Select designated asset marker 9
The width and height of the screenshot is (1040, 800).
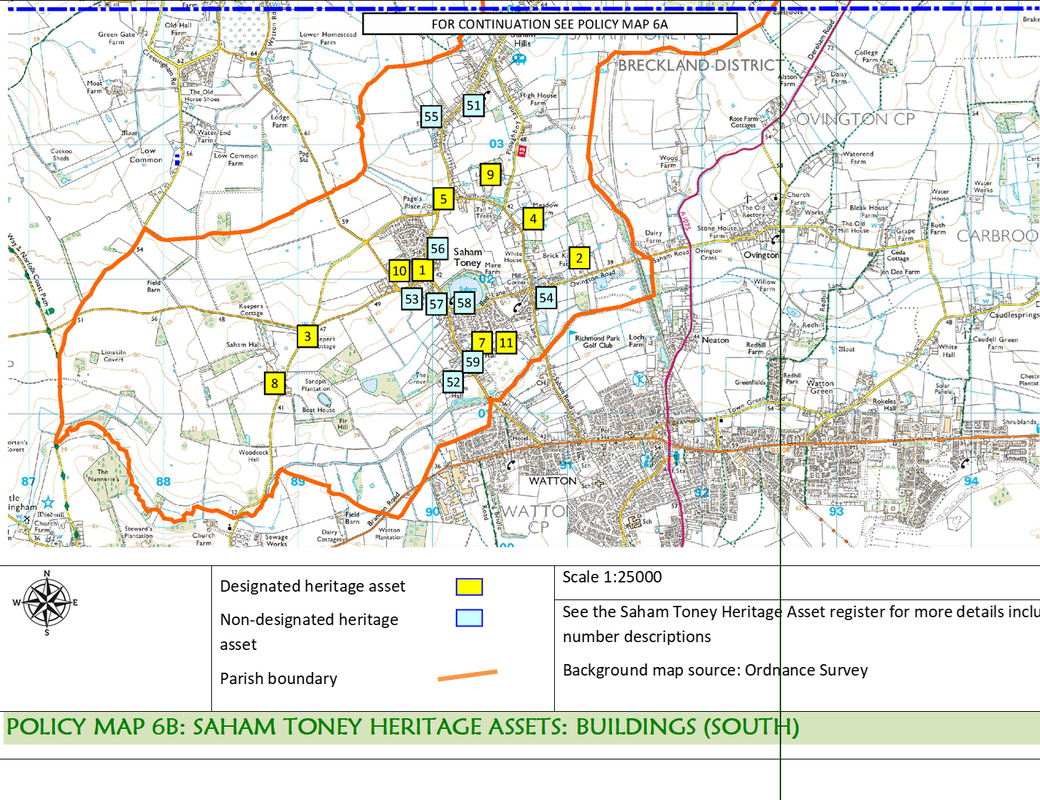pyautogui.click(x=490, y=174)
